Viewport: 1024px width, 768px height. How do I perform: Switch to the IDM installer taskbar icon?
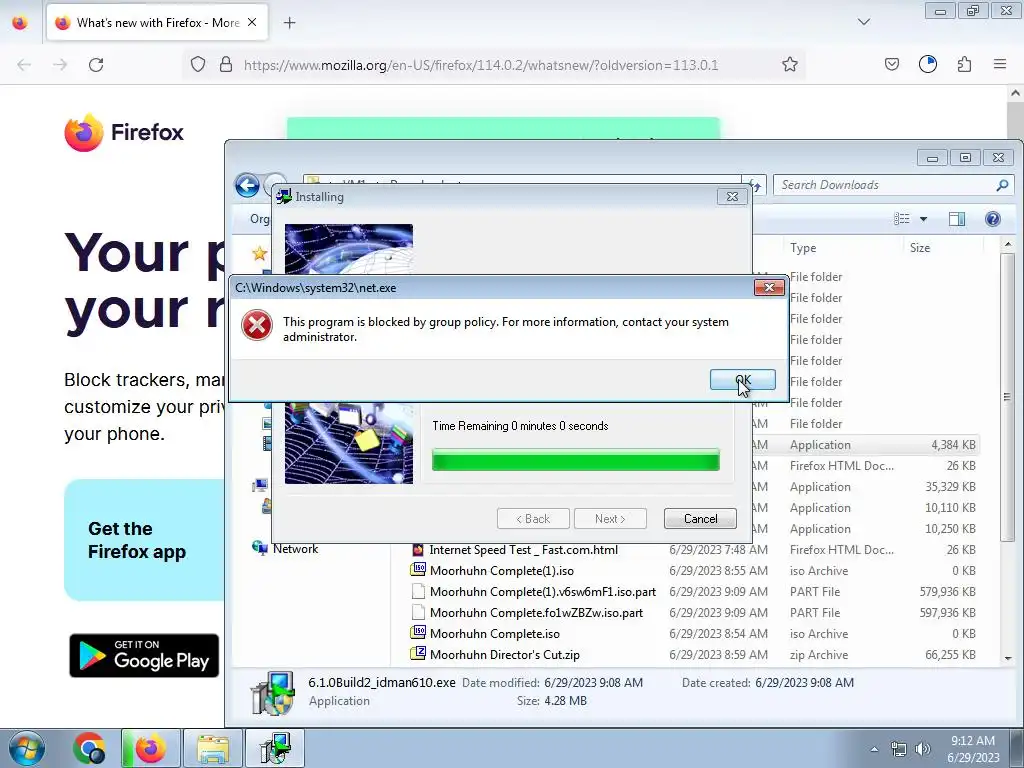pos(274,748)
